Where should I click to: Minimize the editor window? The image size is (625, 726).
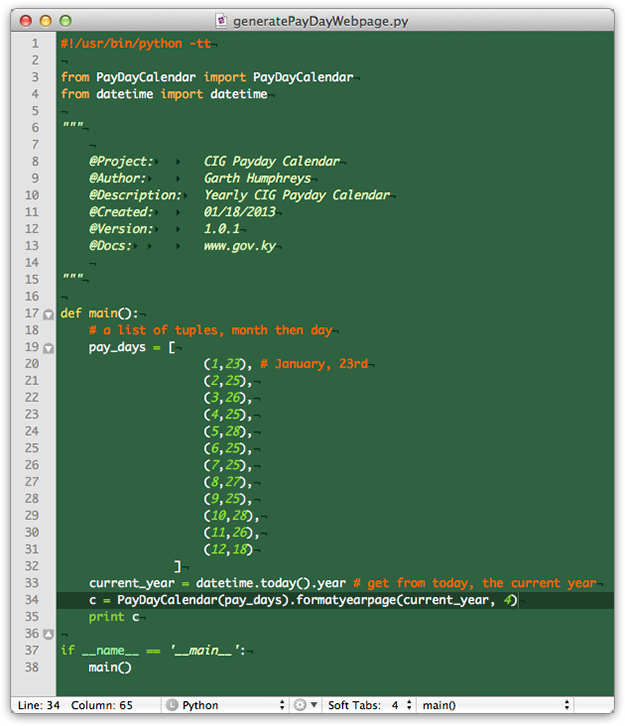(x=45, y=21)
